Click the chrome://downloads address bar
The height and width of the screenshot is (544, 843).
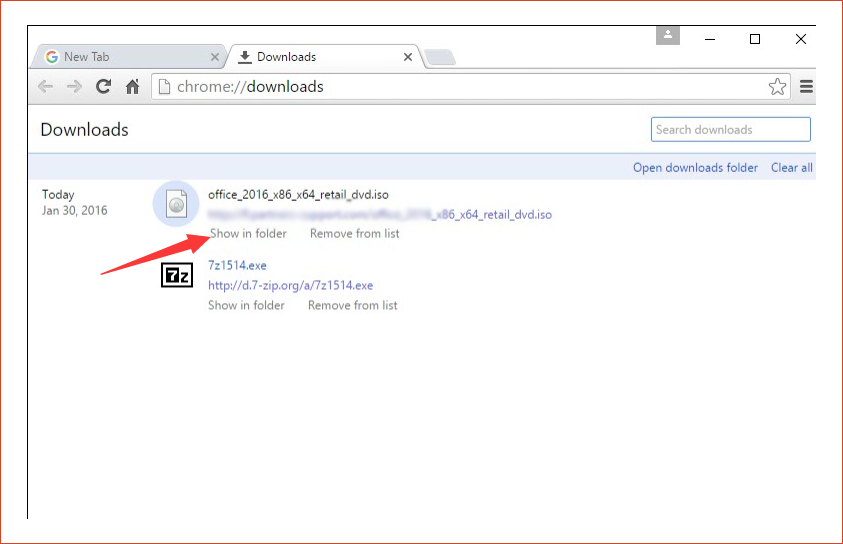click(x=460, y=87)
